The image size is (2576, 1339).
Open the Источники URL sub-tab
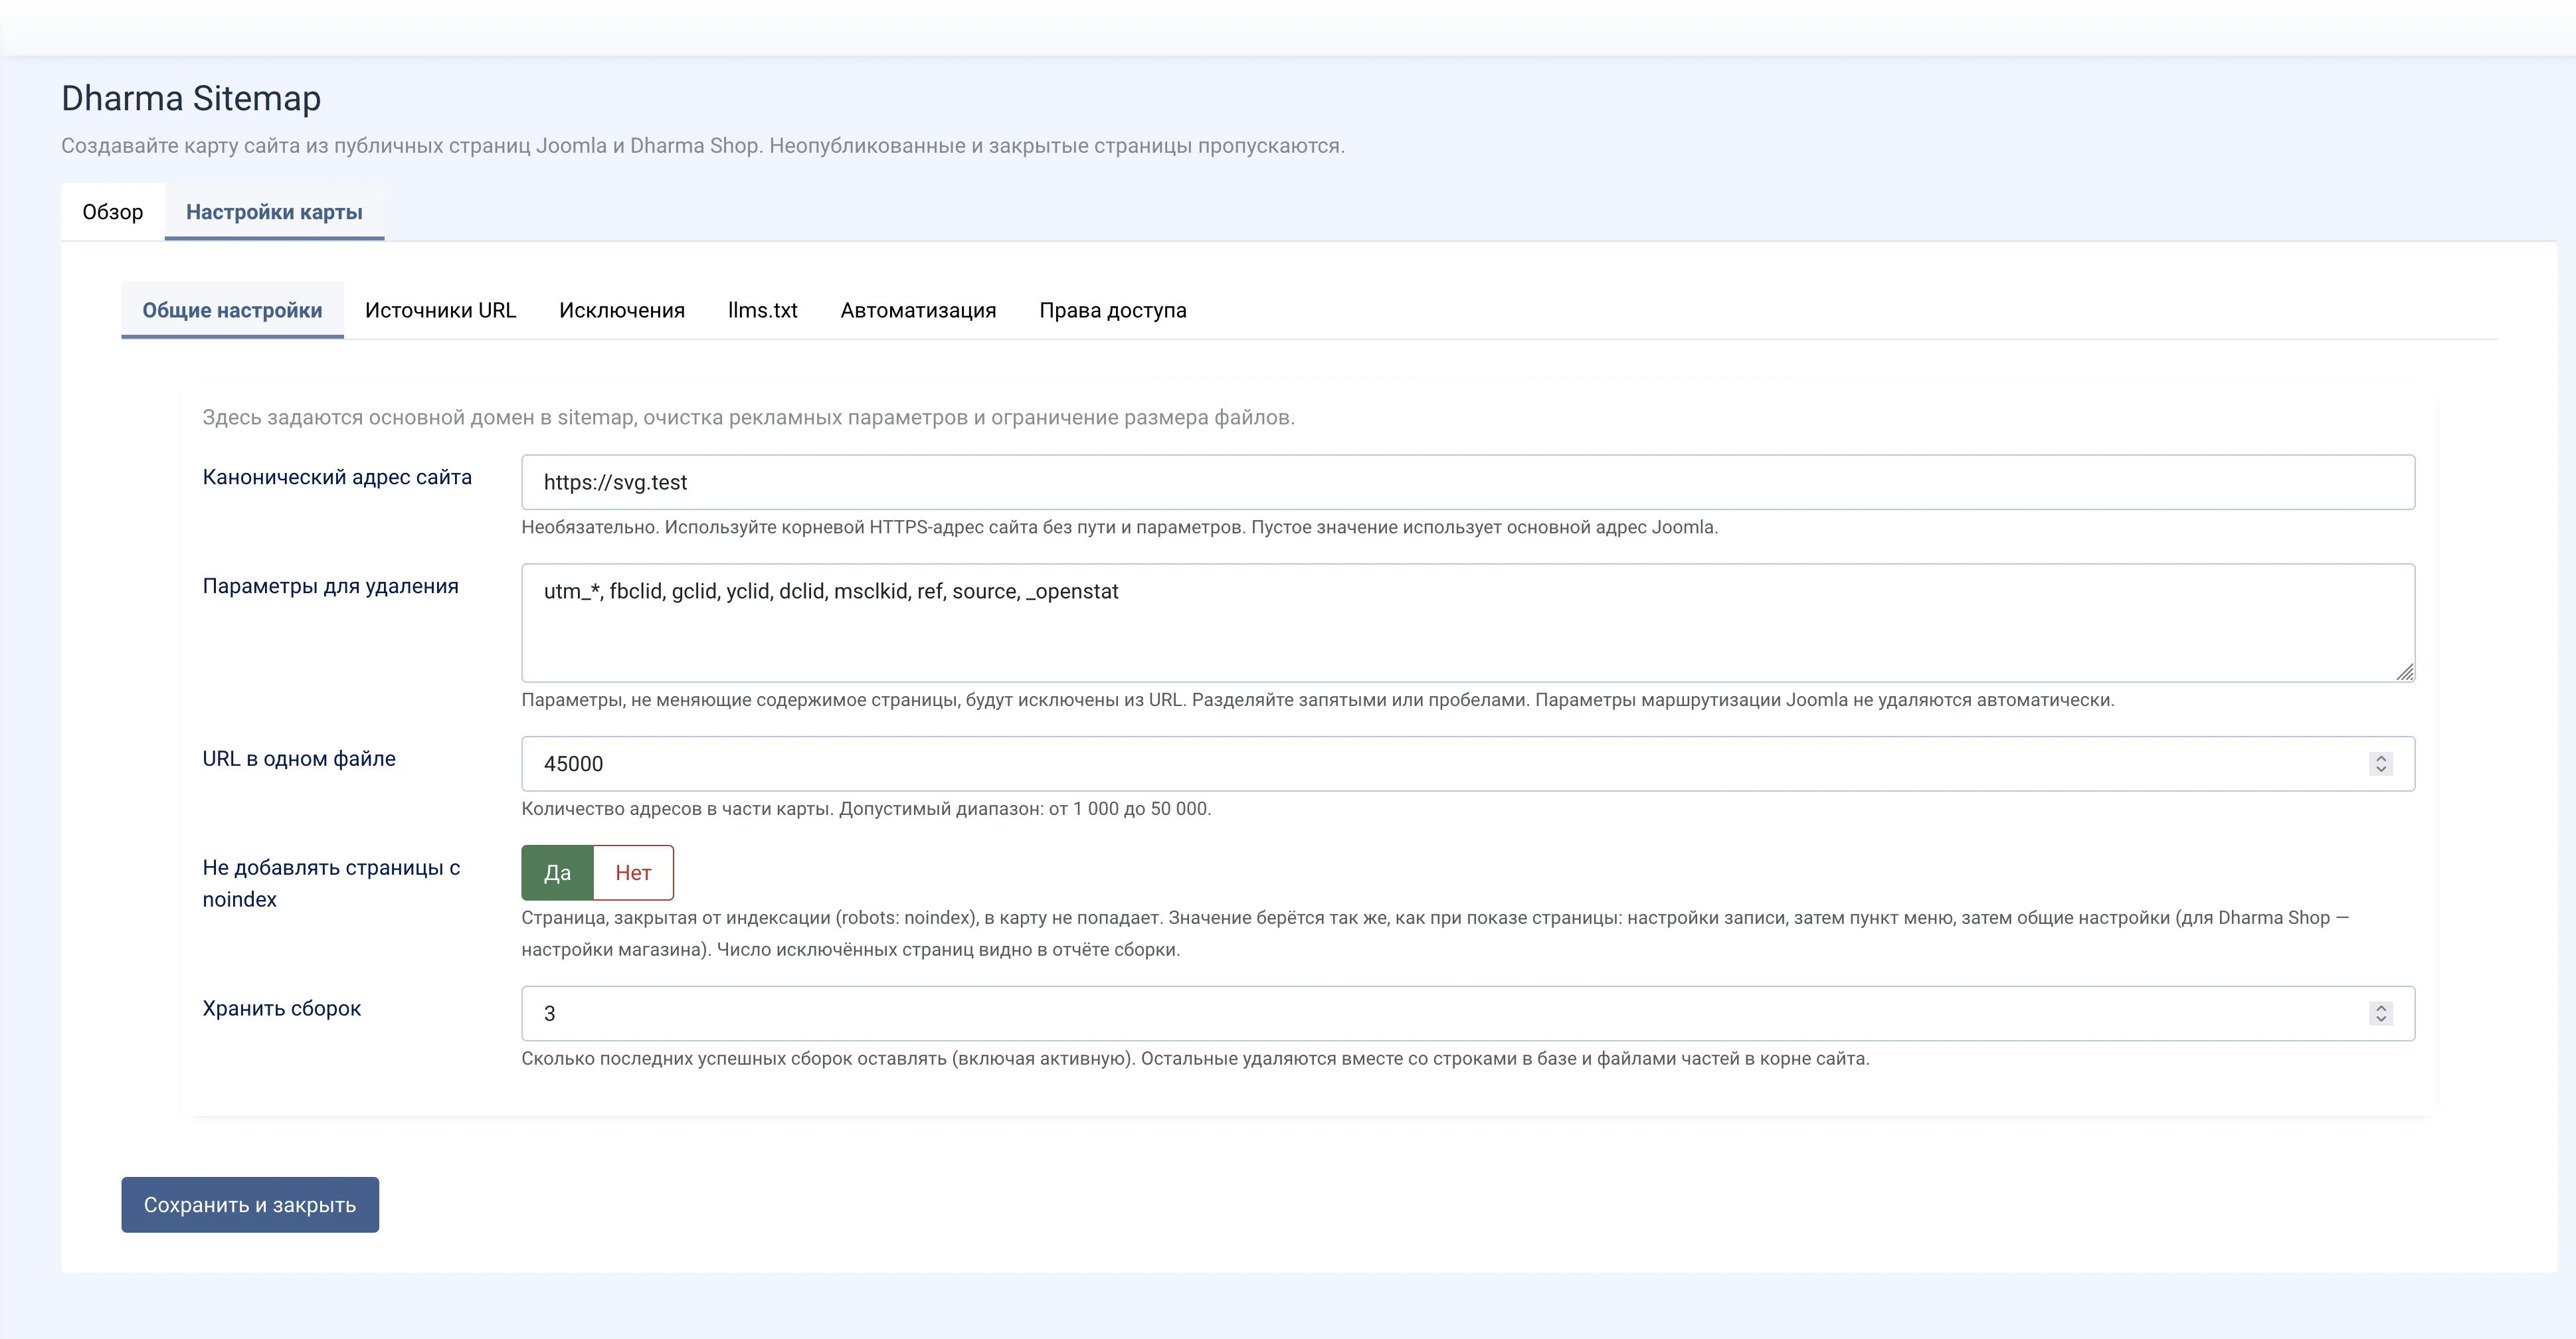440,310
